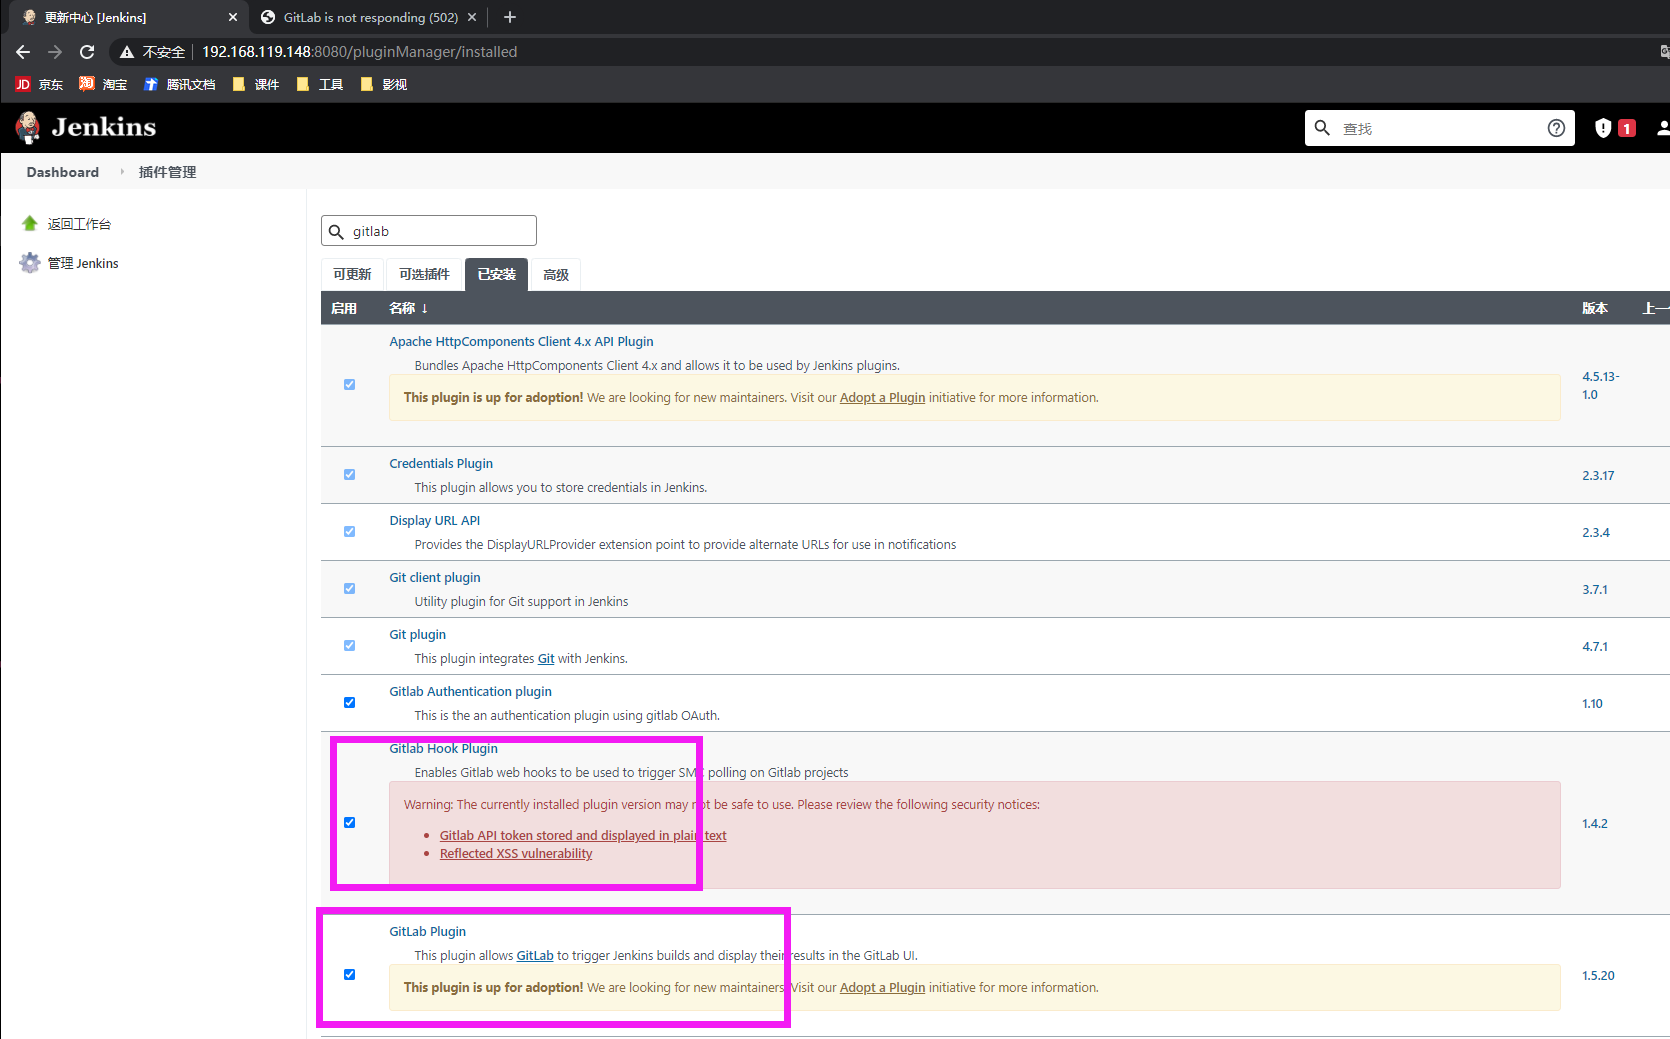Click the browser forward arrow
The image size is (1670, 1039).
point(55,52)
